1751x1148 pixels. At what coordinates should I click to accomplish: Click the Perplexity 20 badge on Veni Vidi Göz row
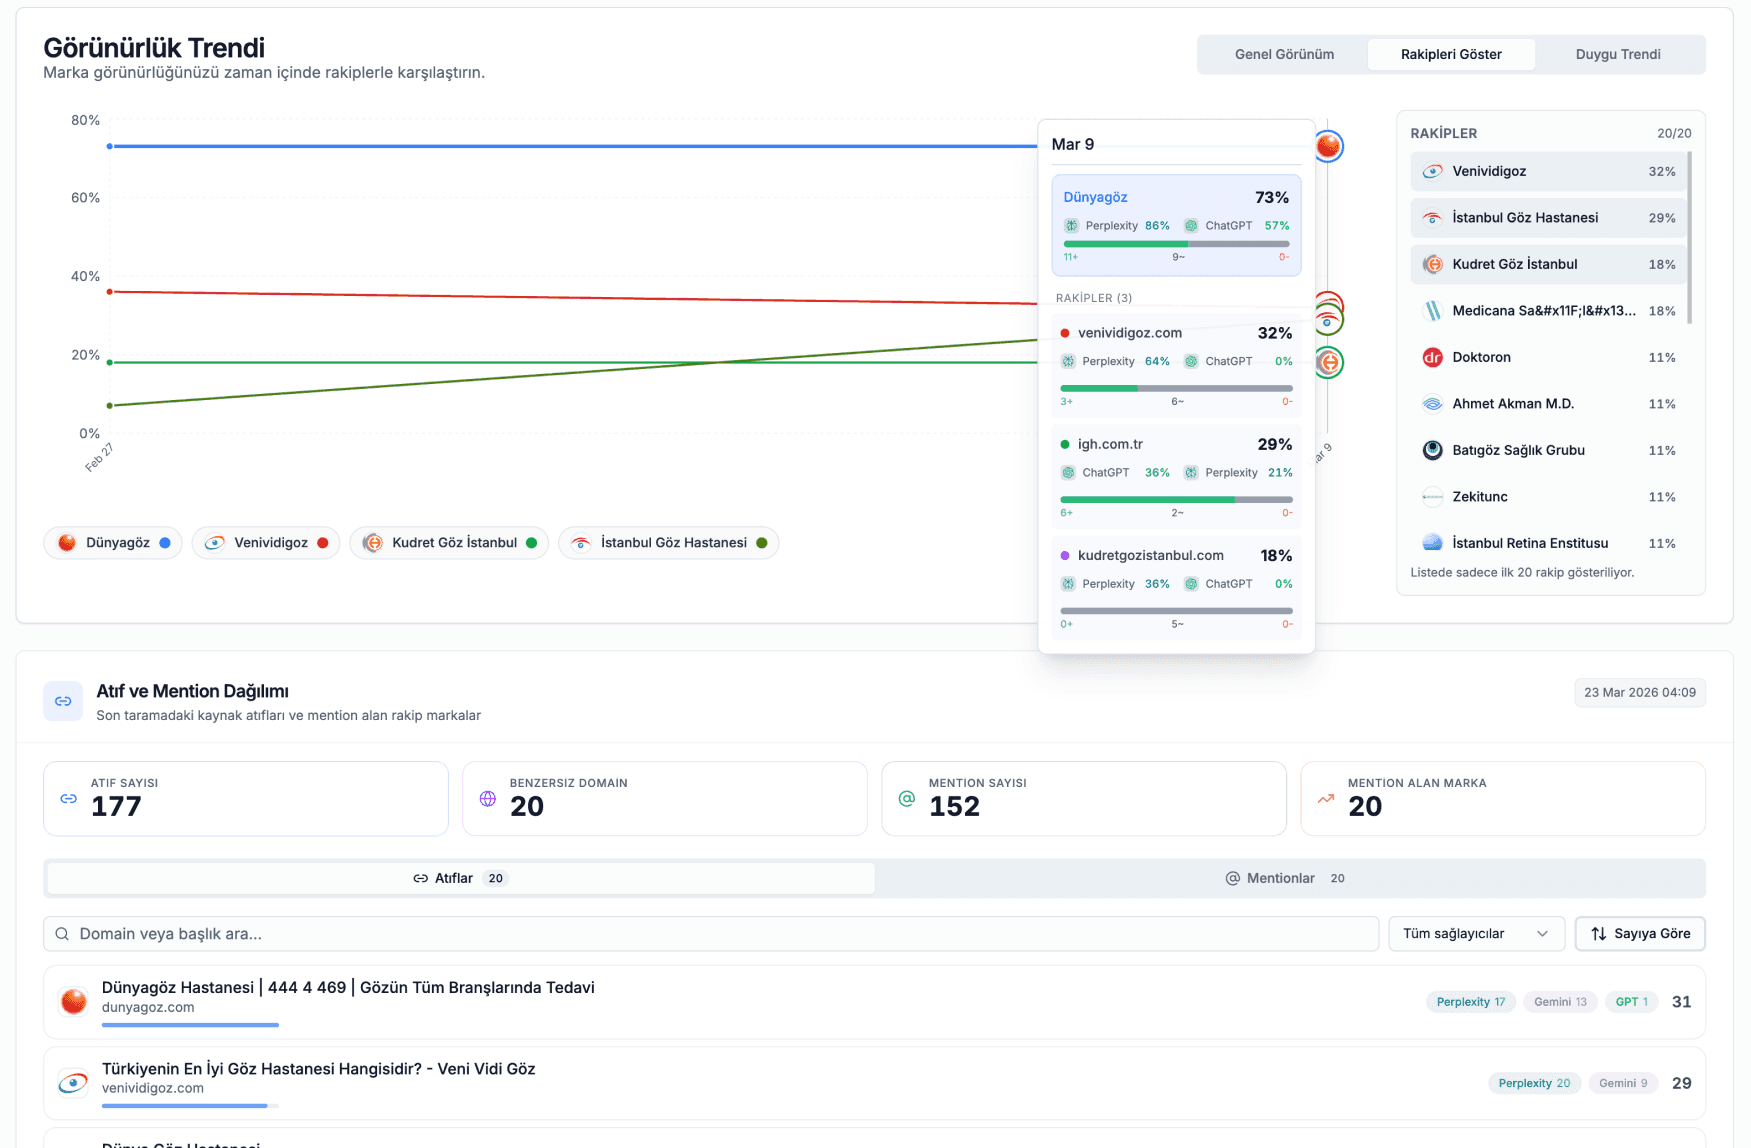[x=1533, y=1083]
